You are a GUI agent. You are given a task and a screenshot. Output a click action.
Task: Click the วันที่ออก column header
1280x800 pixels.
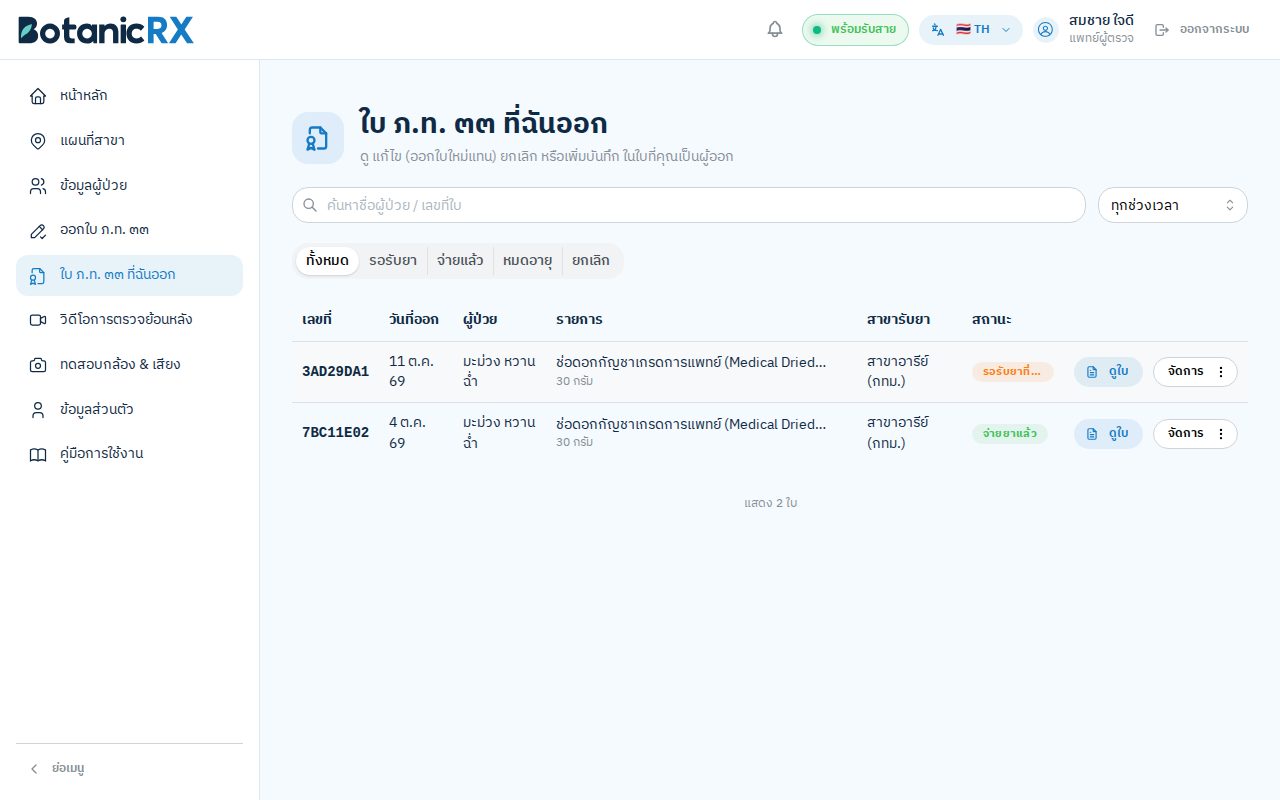coord(414,320)
